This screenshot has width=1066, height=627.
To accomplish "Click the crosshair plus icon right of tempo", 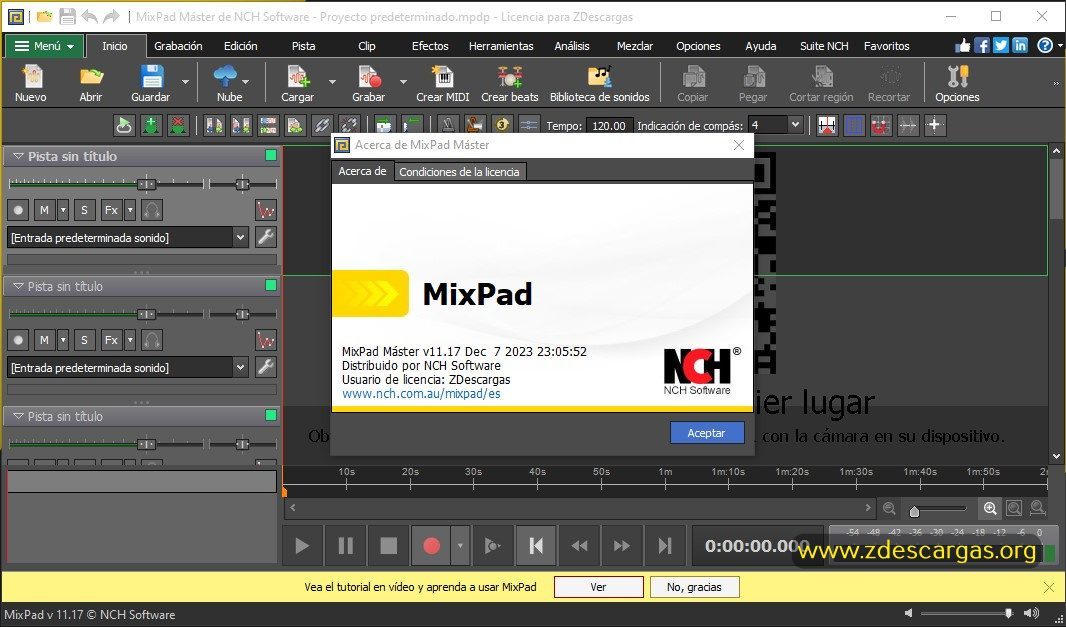I will (x=935, y=125).
